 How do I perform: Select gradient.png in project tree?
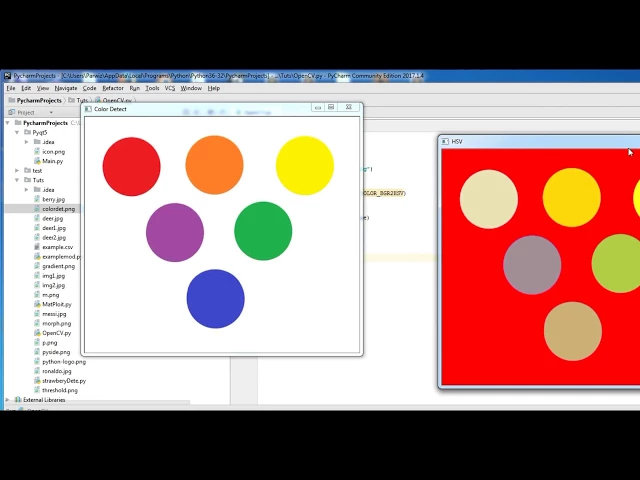pos(58,266)
